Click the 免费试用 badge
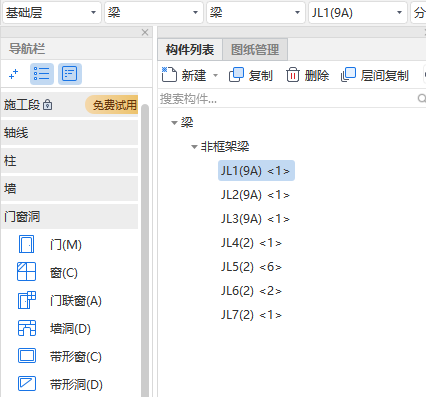The image size is (426, 397). point(112,105)
